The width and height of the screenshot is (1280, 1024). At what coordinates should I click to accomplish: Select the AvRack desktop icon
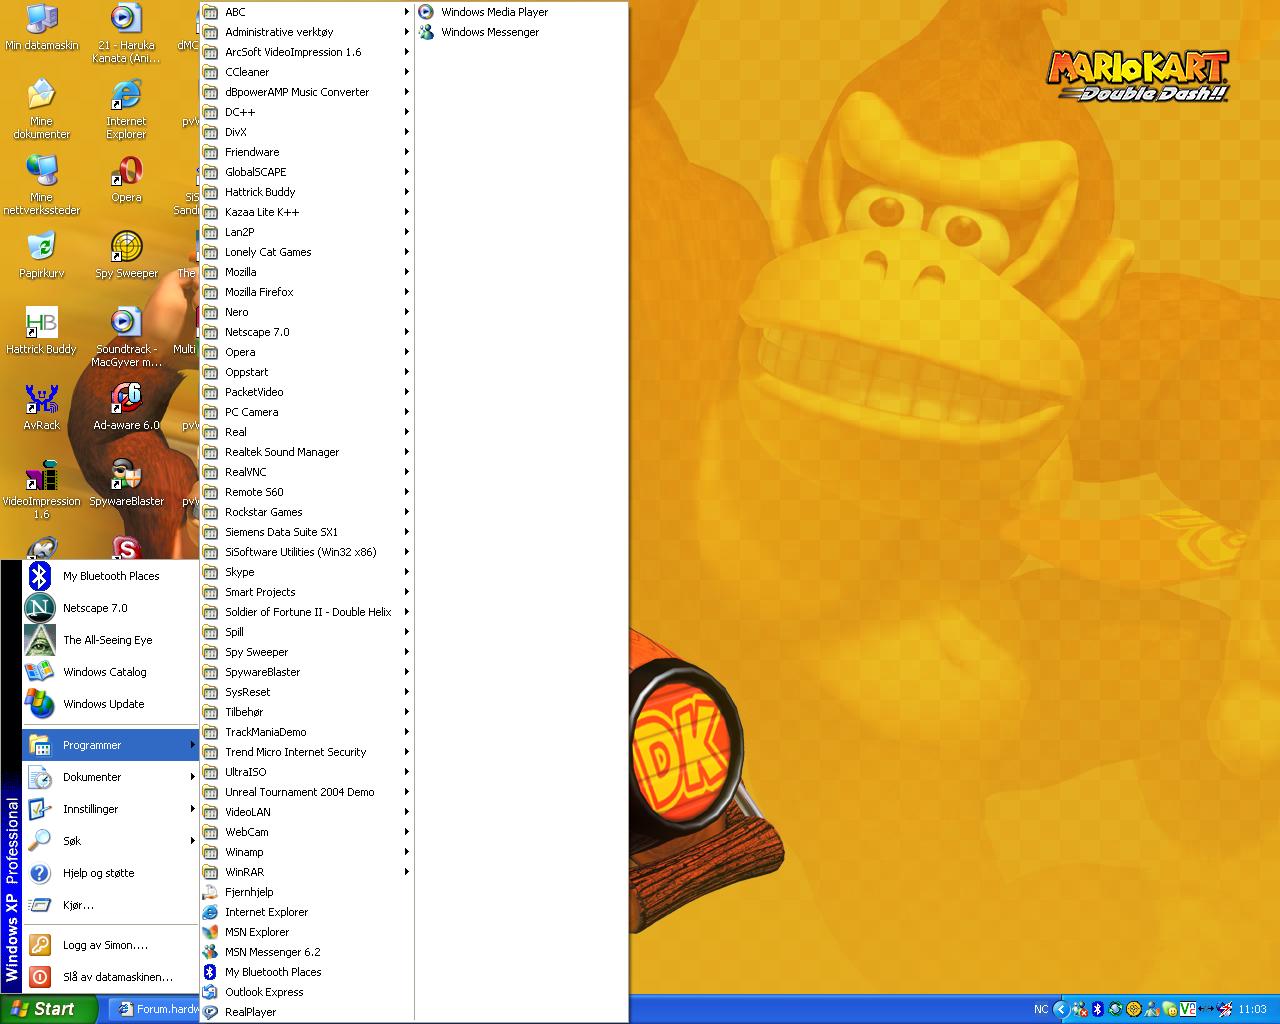[x=41, y=408]
